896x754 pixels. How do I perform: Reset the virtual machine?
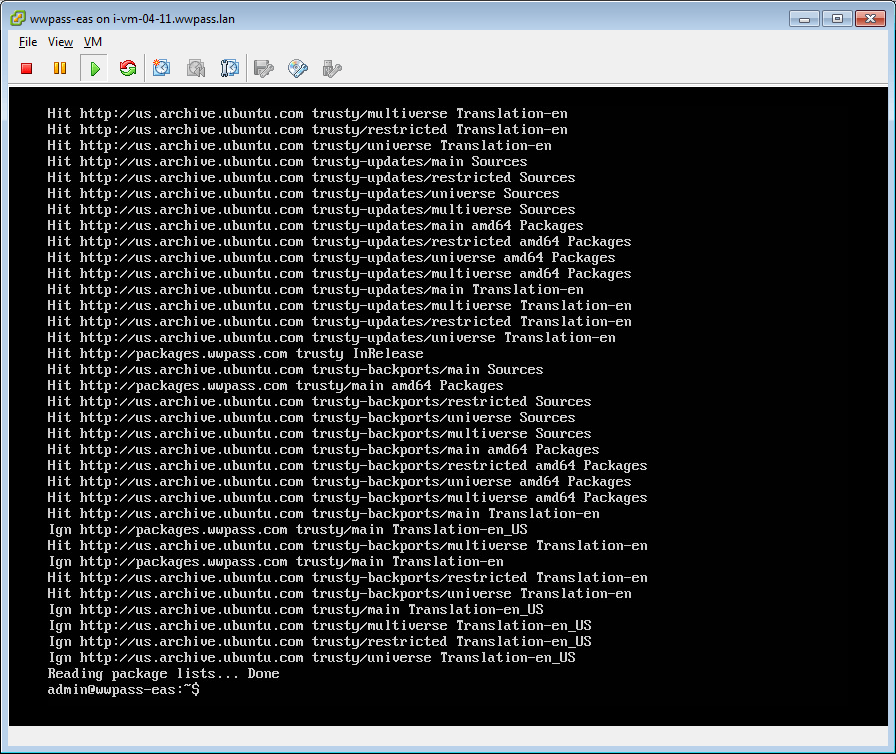[x=128, y=68]
